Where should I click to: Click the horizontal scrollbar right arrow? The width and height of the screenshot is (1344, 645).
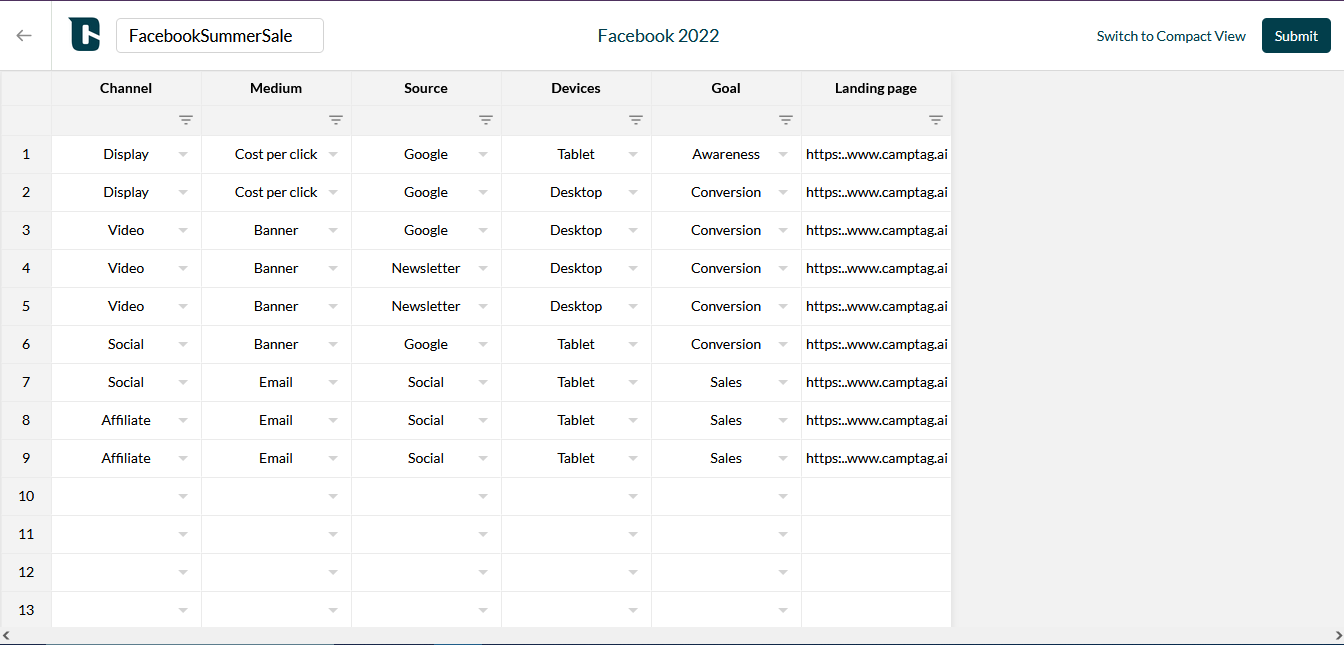tap(1338, 636)
